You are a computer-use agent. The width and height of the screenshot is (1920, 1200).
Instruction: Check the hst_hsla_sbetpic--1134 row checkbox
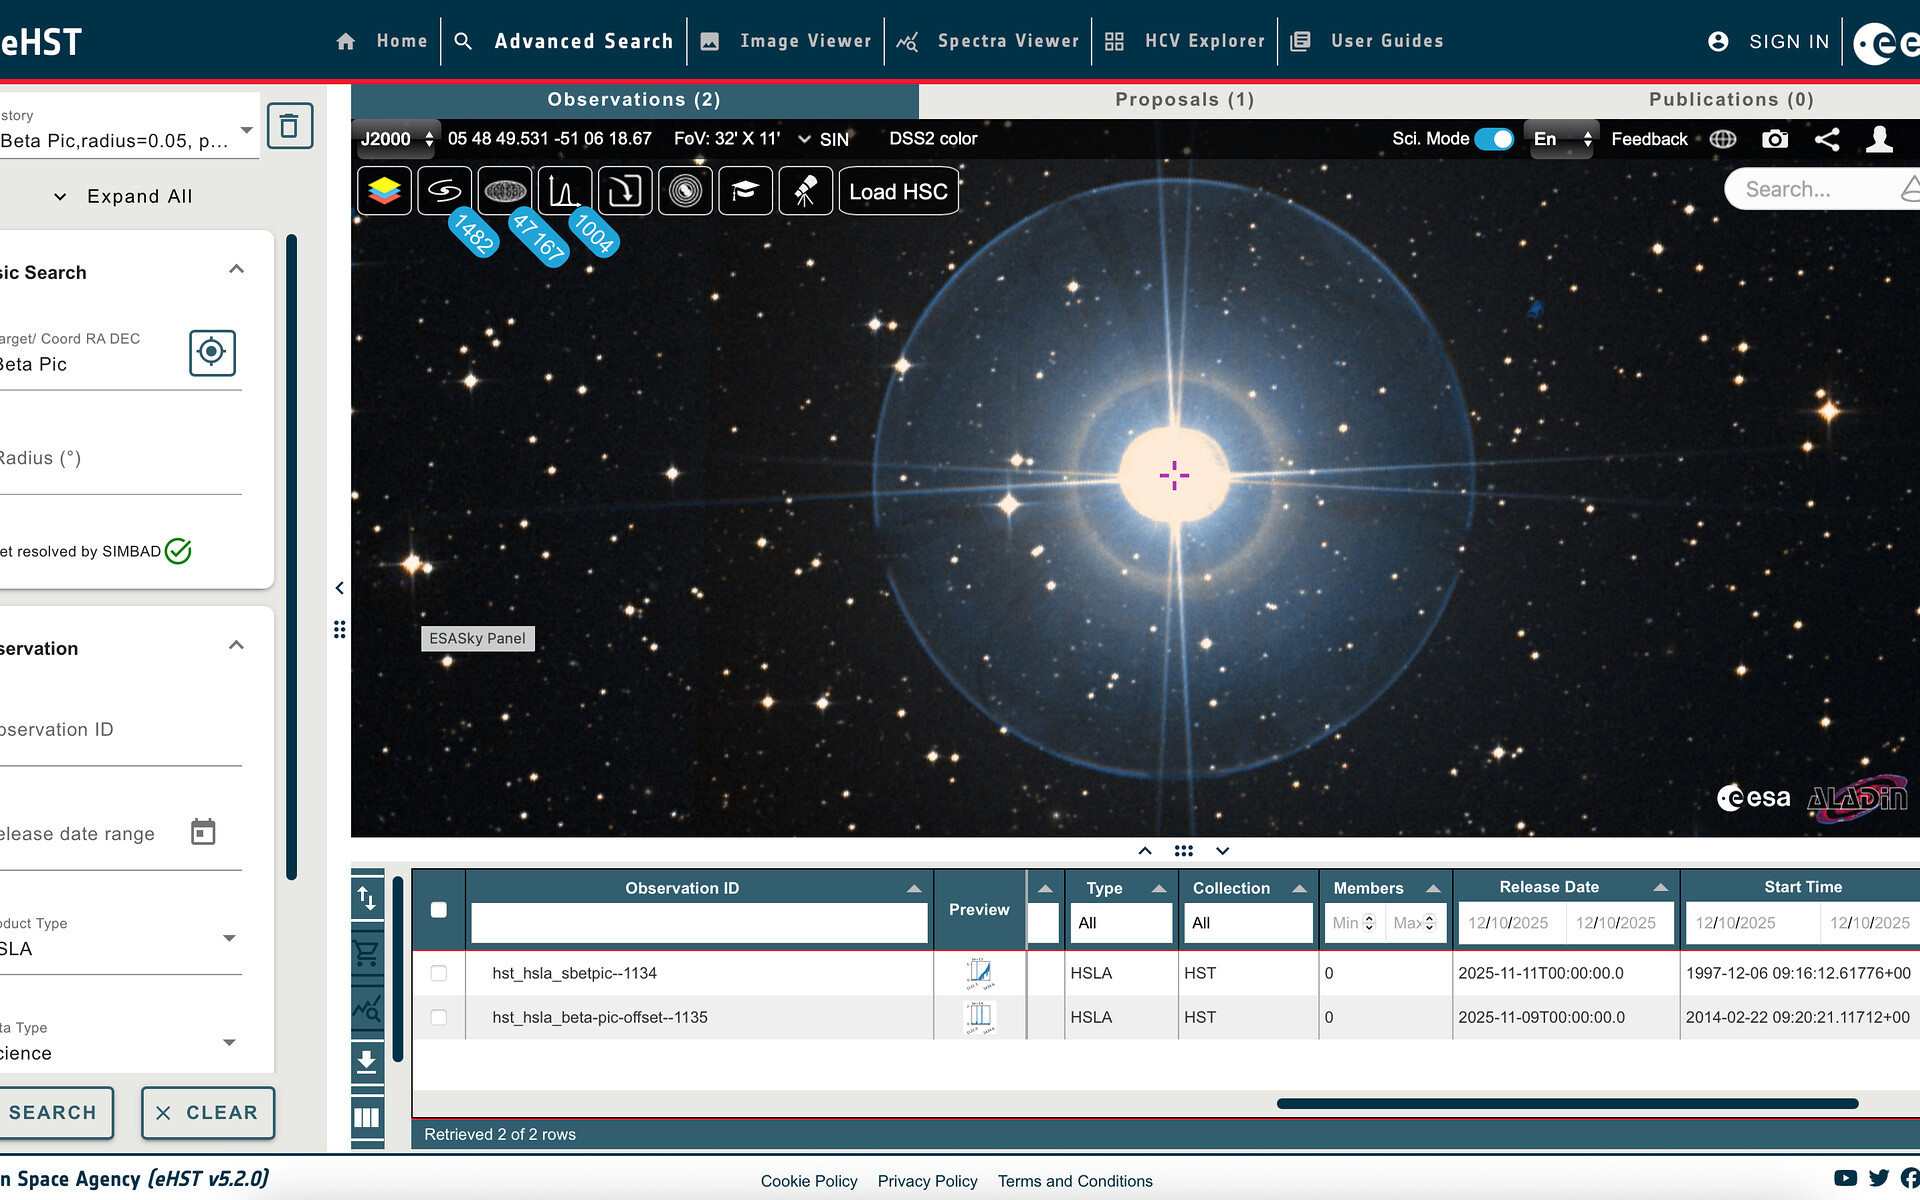point(438,973)
